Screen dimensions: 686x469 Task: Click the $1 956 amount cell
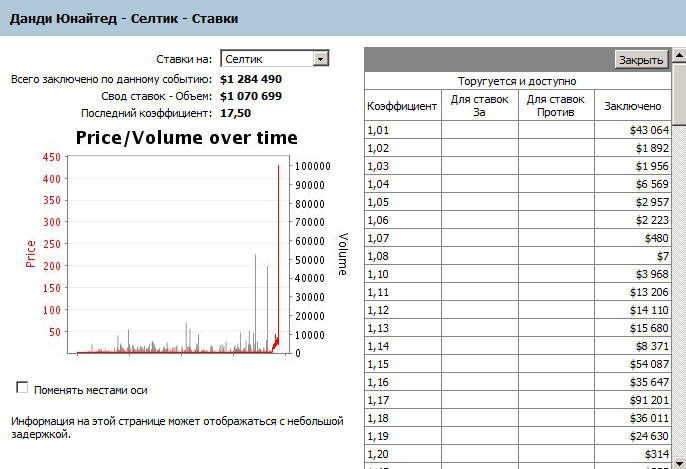(633, 166)
